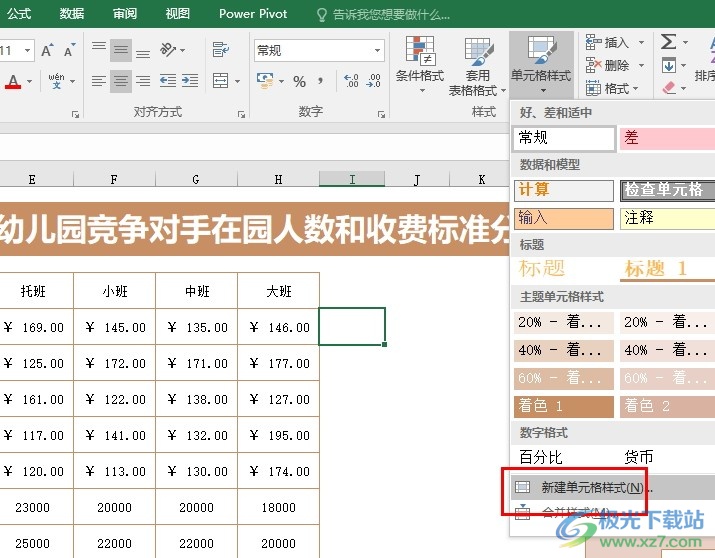Screen dimensions: 715x558
Task: Open the Power Pivot tab
Action: [253, 14]
